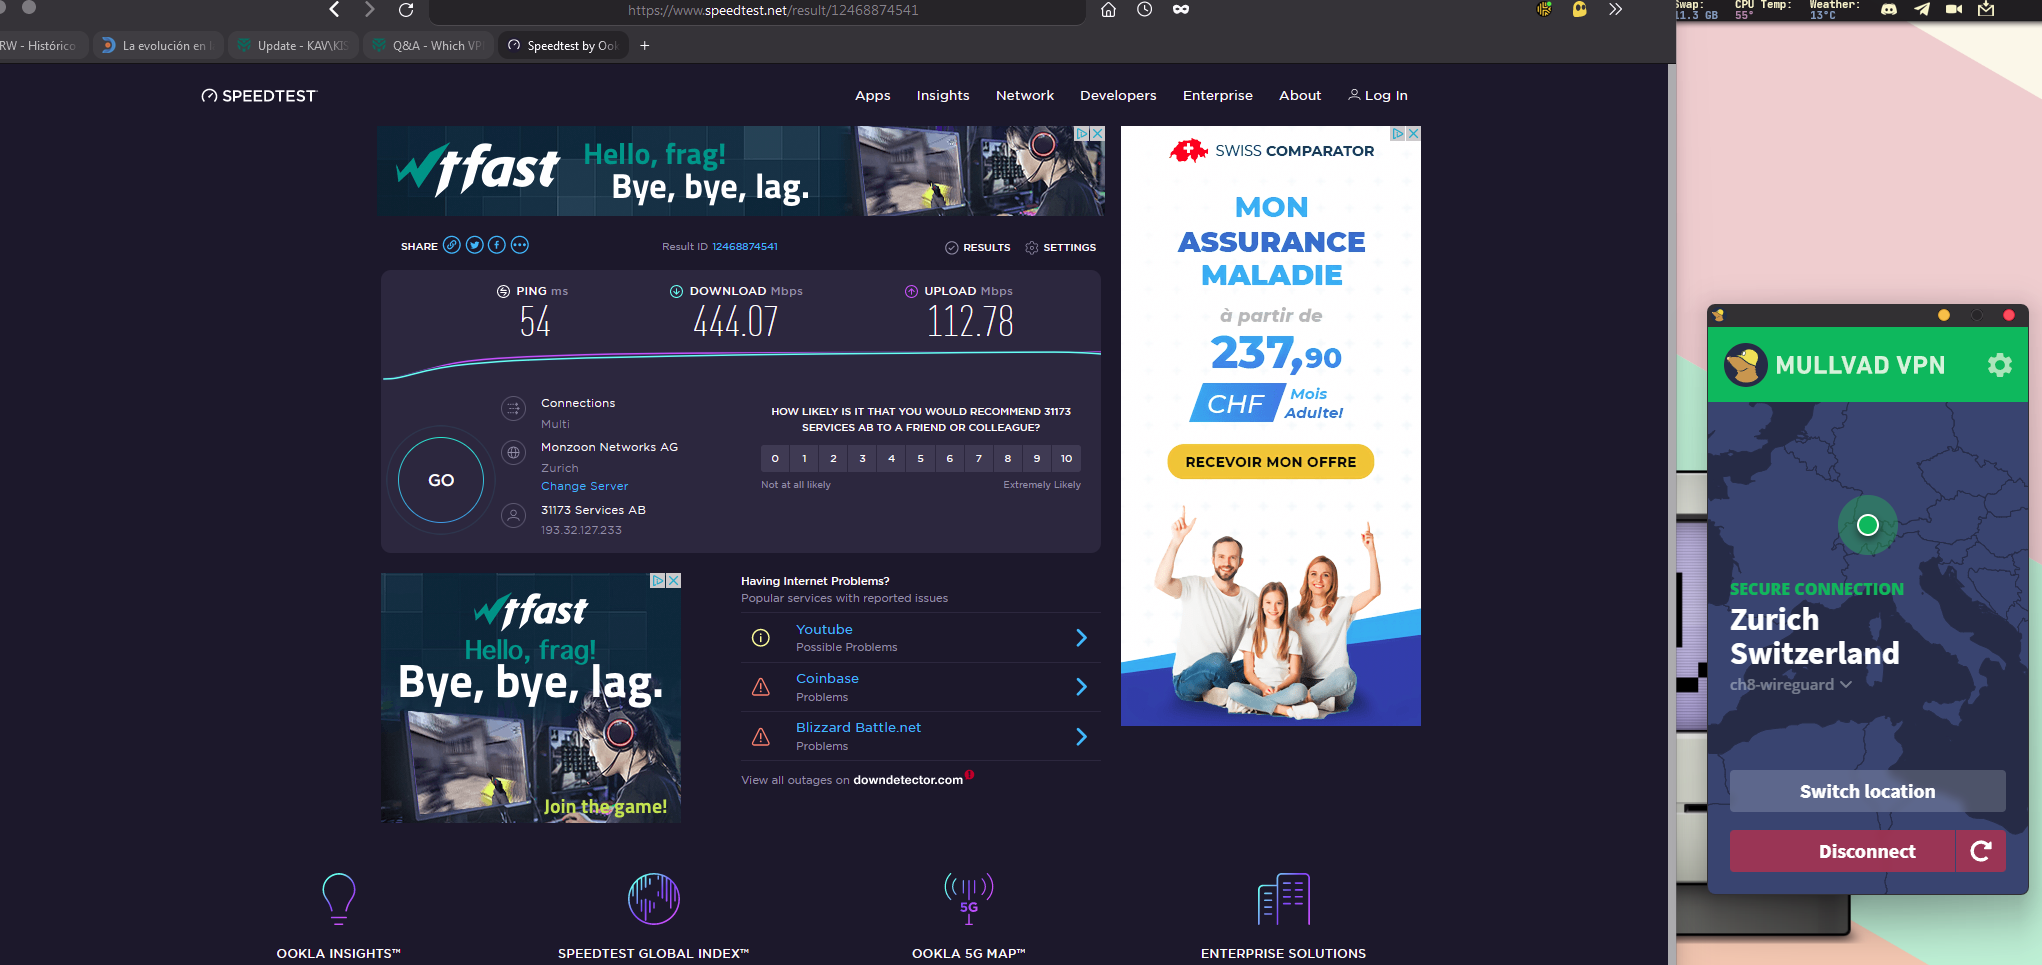This screenshot has height=965, width=2042.
Task: Click the Mullvad VPN settings gear icon
Action: 1999,365
